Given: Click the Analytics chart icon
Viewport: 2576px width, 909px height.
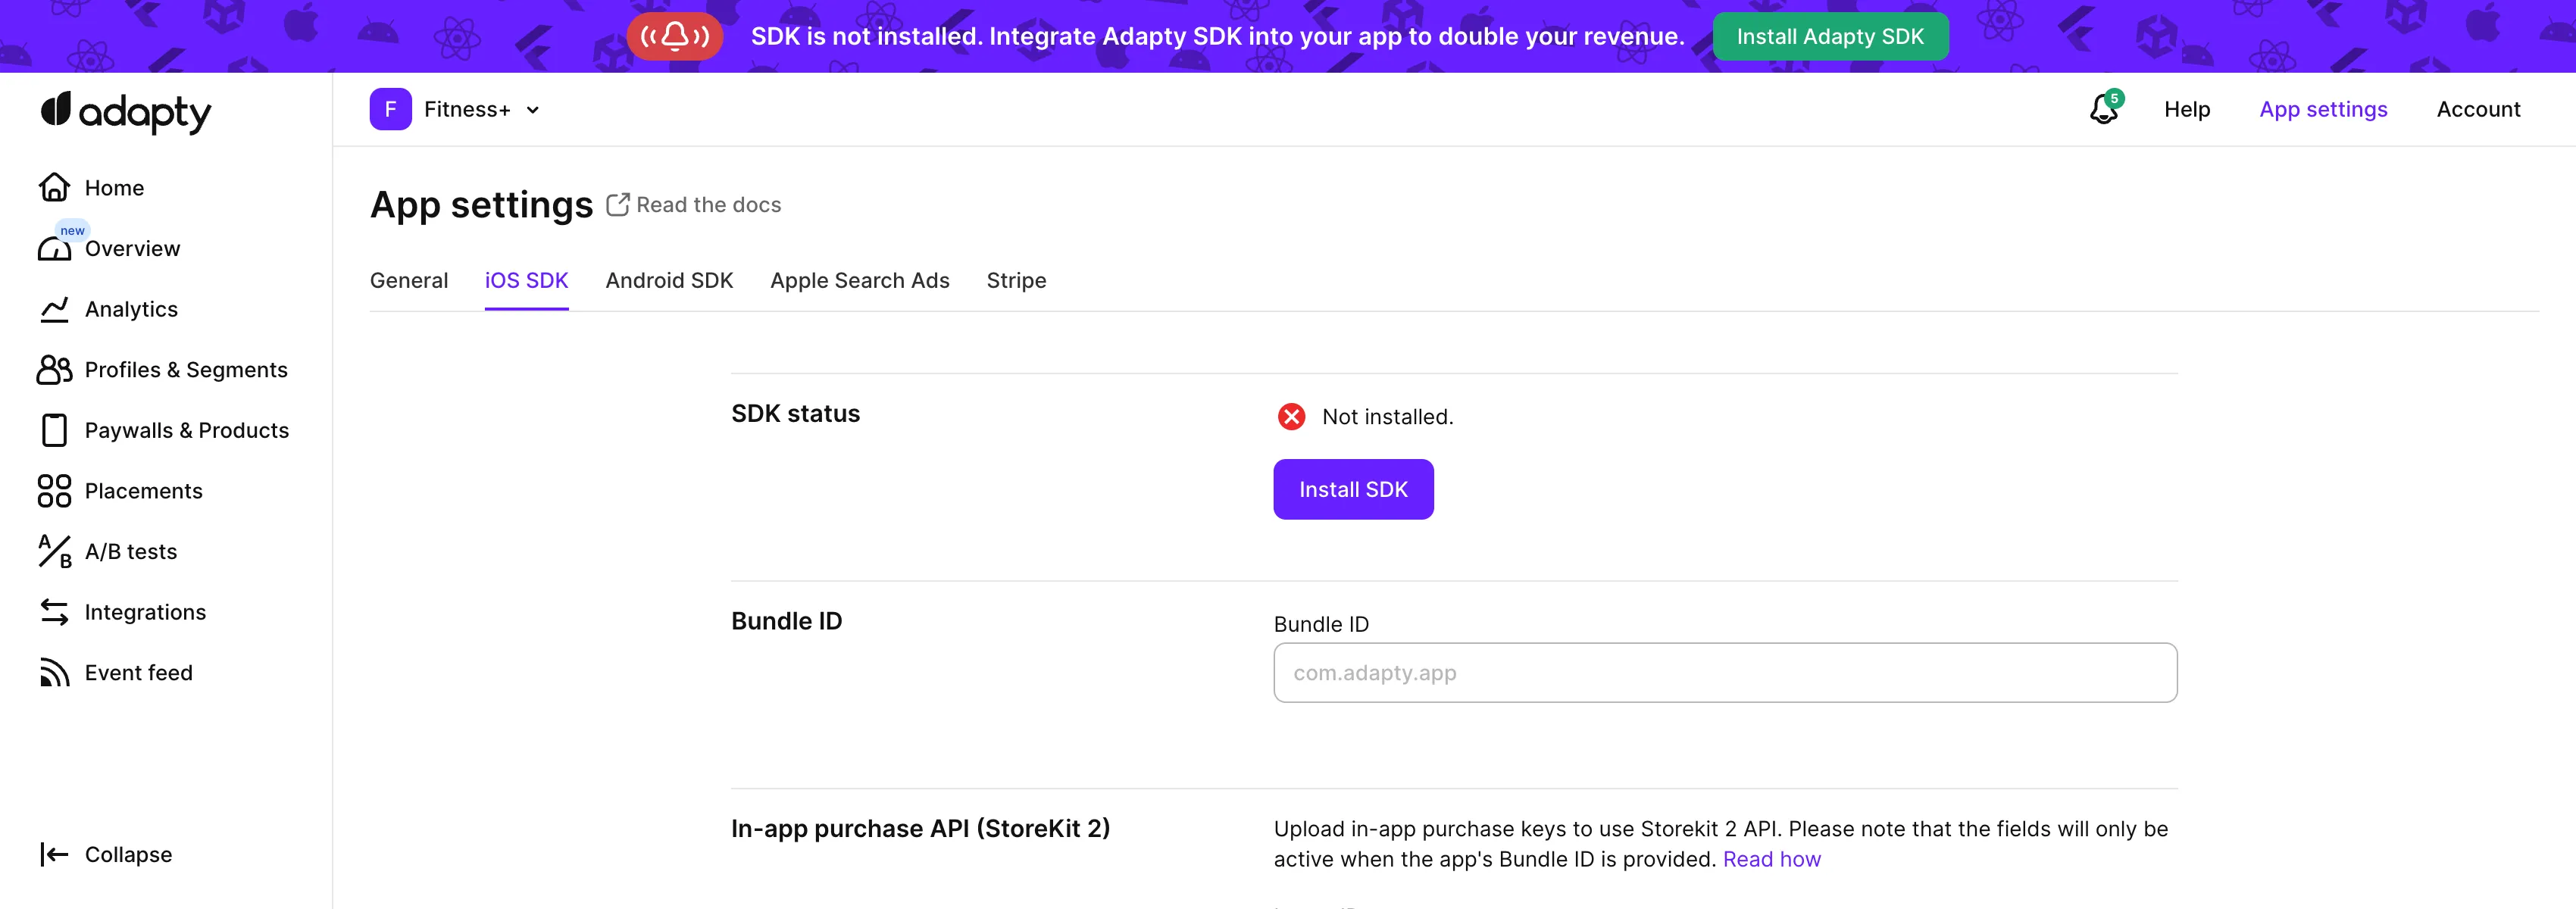Looking at the screenshot, I should tap(54, 309).
